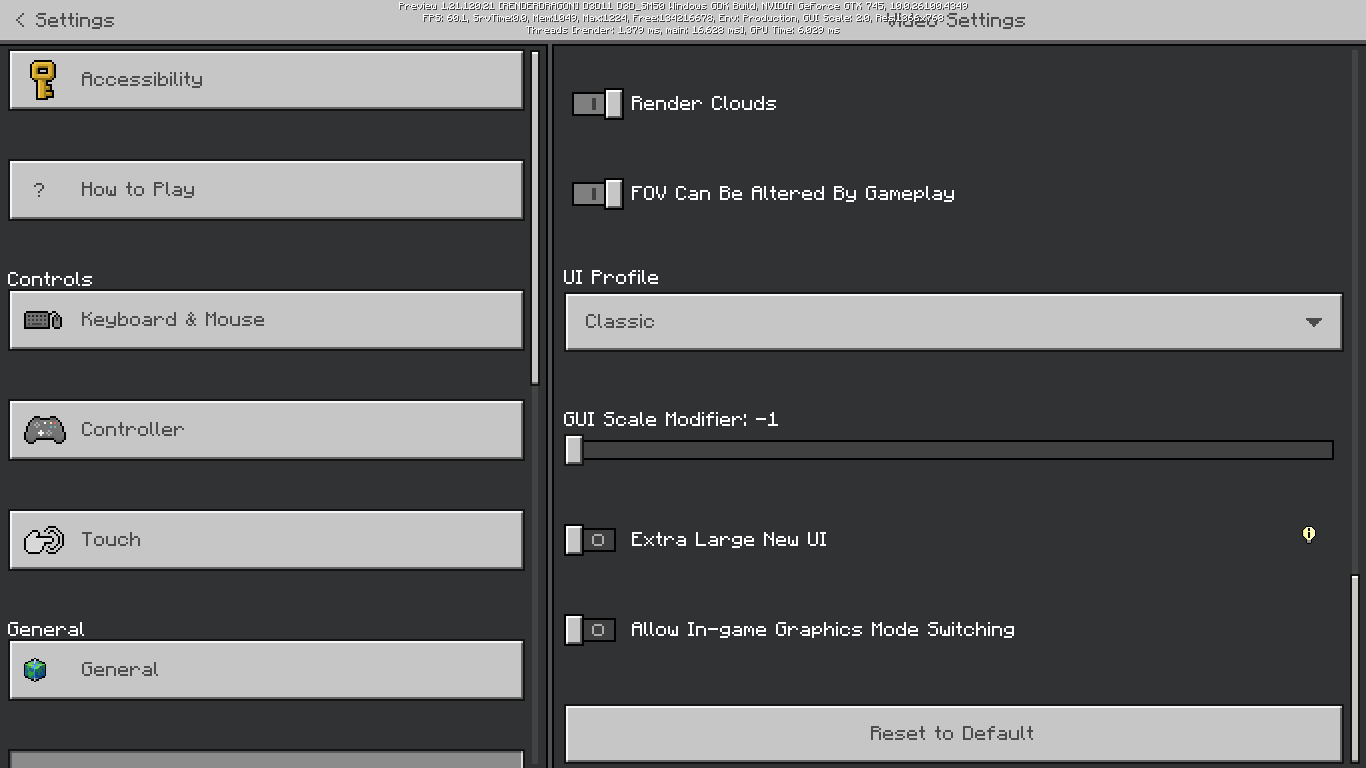Toggle FOV Can Be Altered By Gameplay
1366x768 pixels.
point(598,194)
